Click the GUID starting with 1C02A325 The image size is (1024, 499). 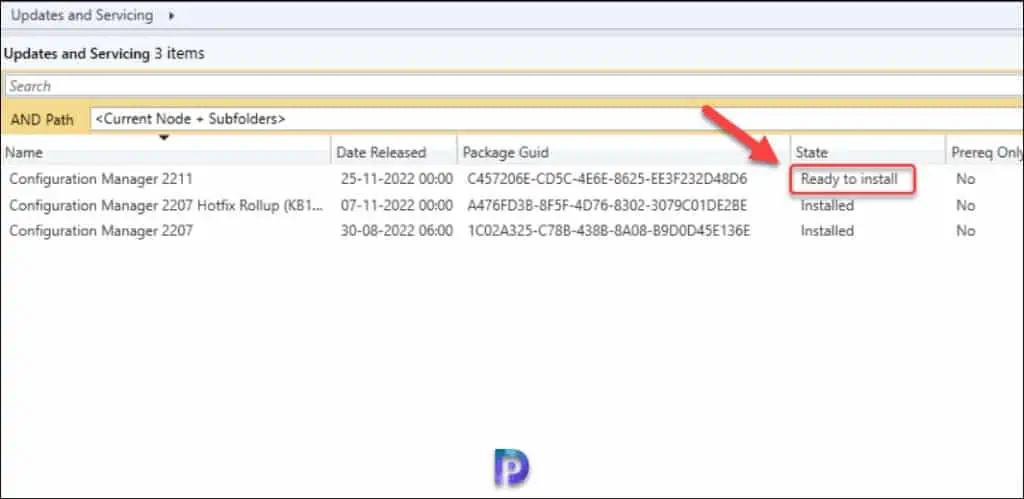[609, 231]
